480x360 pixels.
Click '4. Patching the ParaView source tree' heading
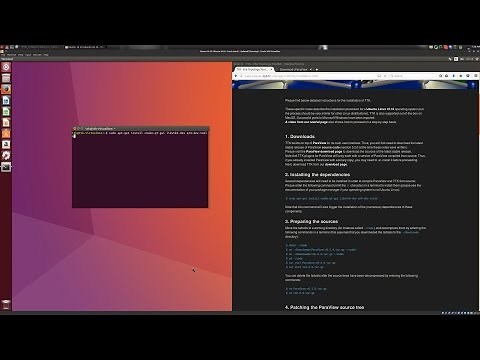tap(324, 307)
